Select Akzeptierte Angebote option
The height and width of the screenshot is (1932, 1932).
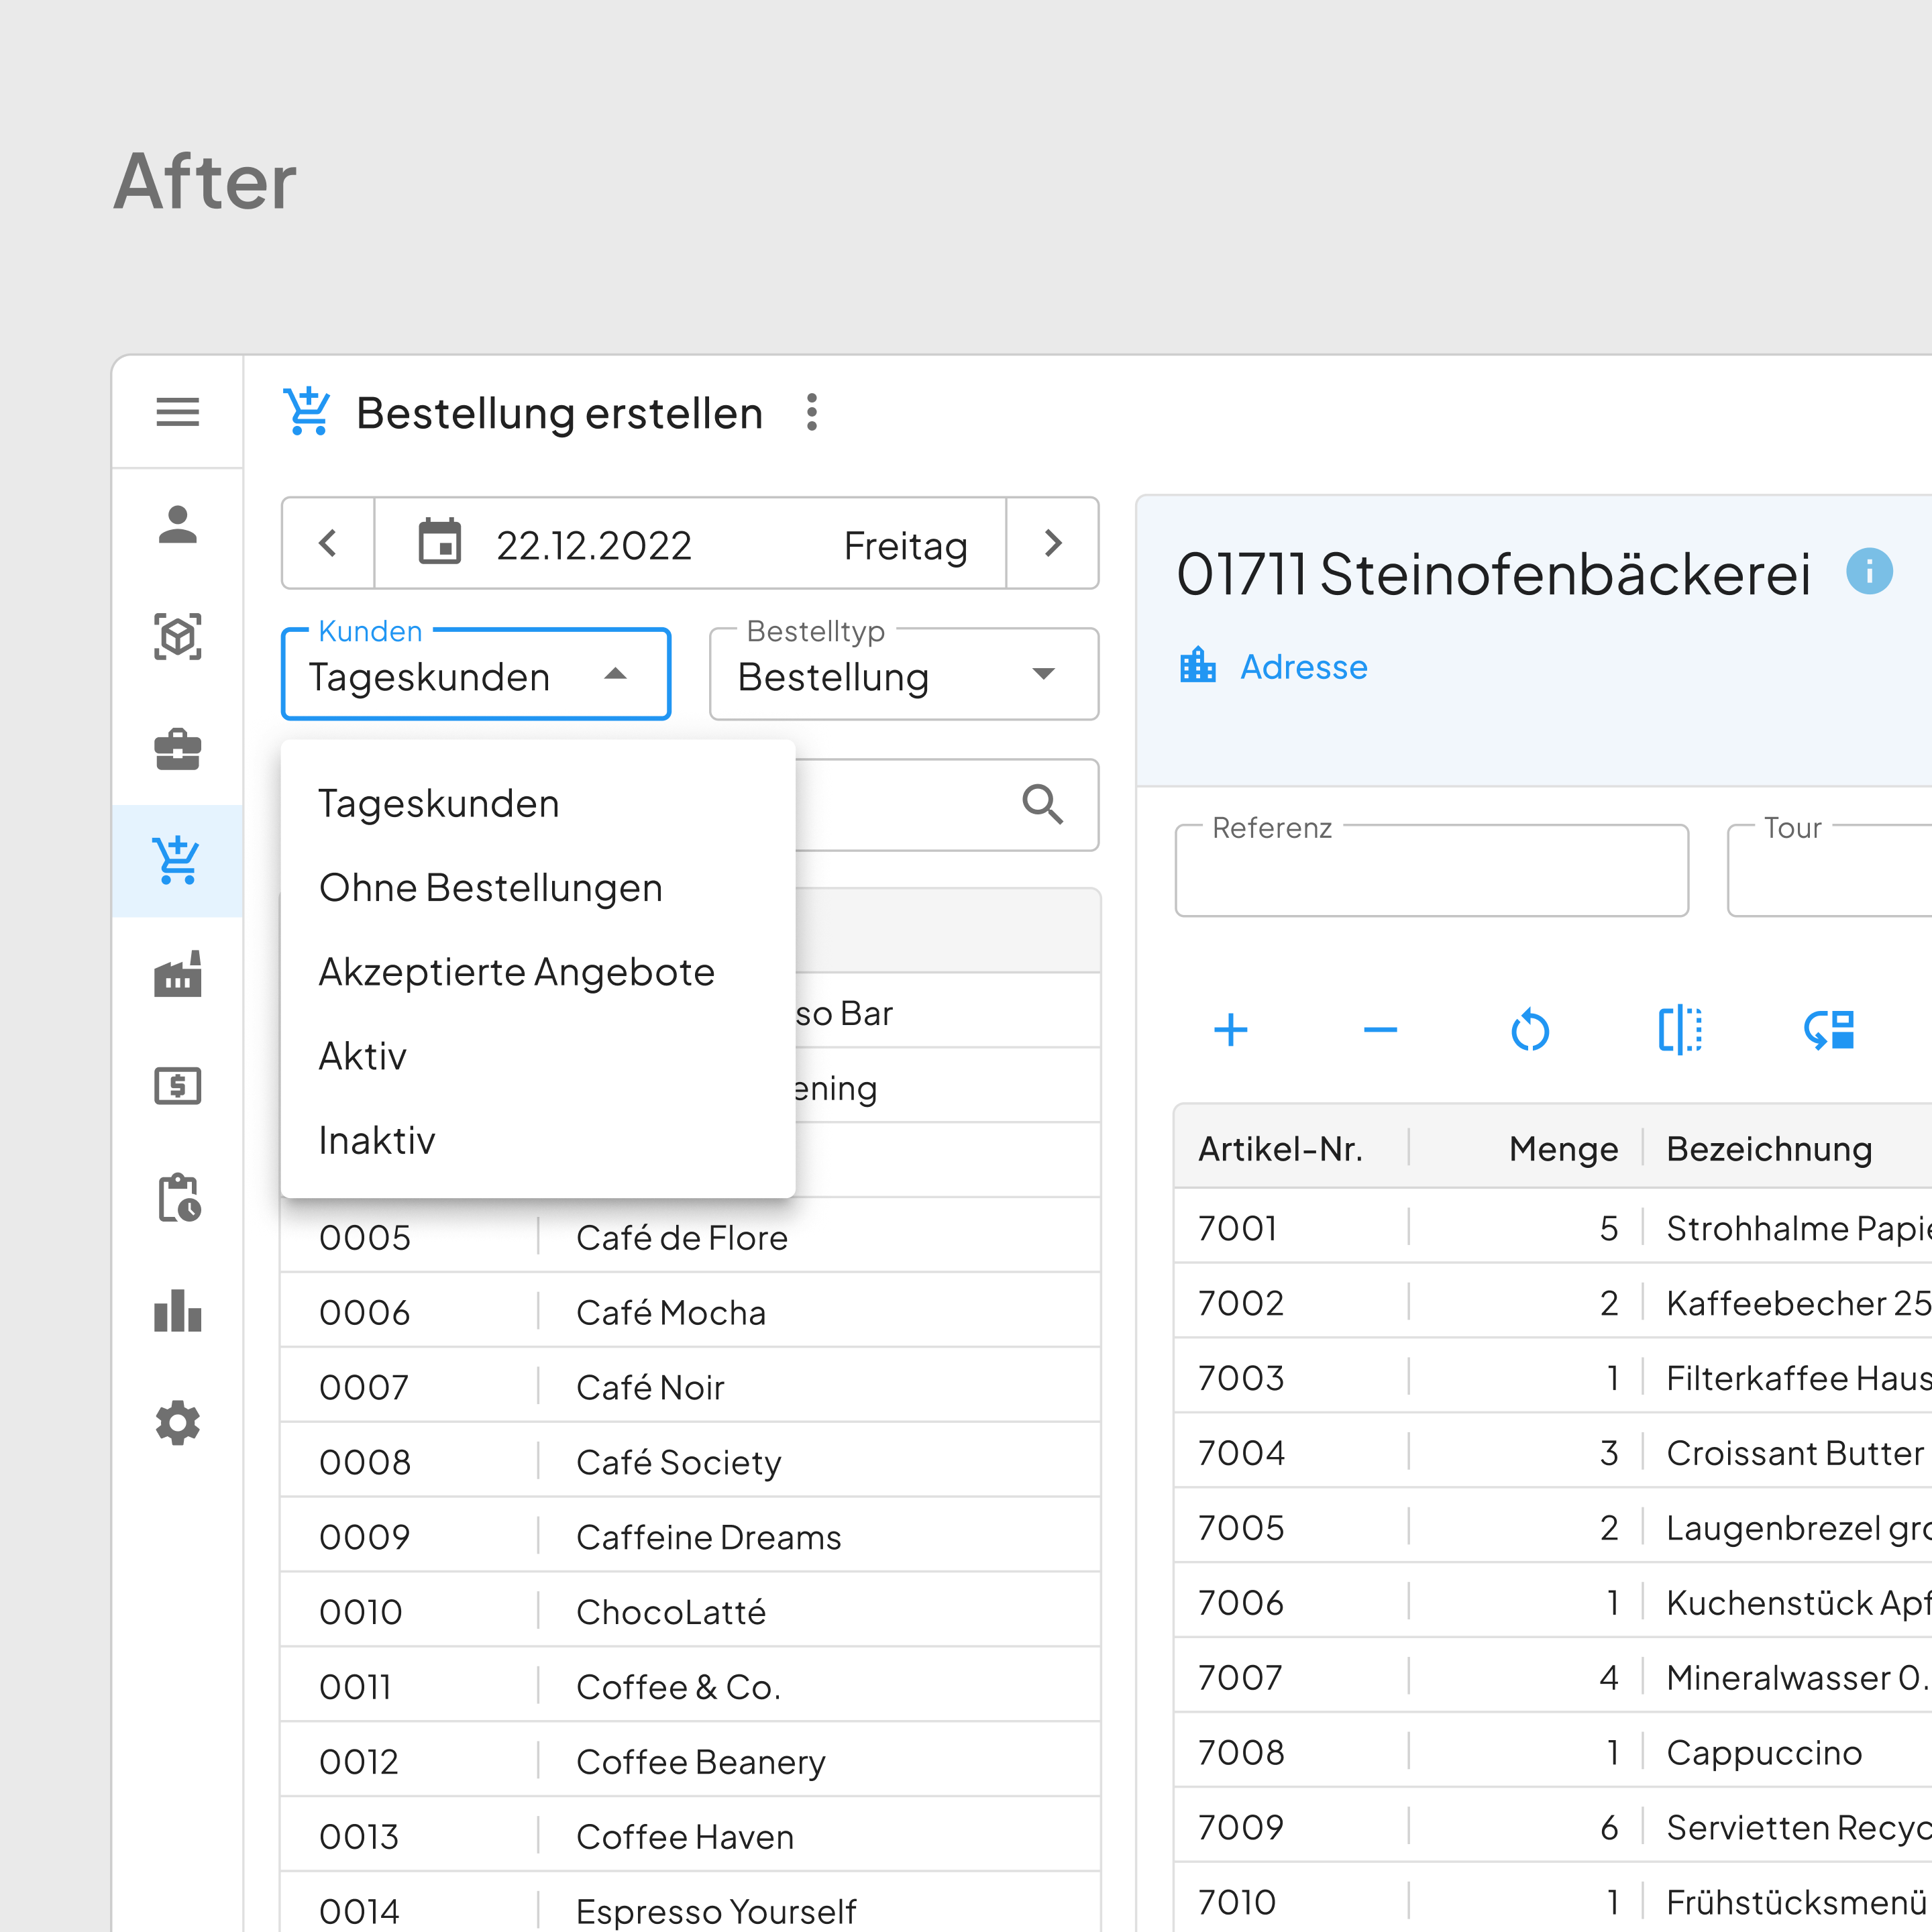click(538, 972)
